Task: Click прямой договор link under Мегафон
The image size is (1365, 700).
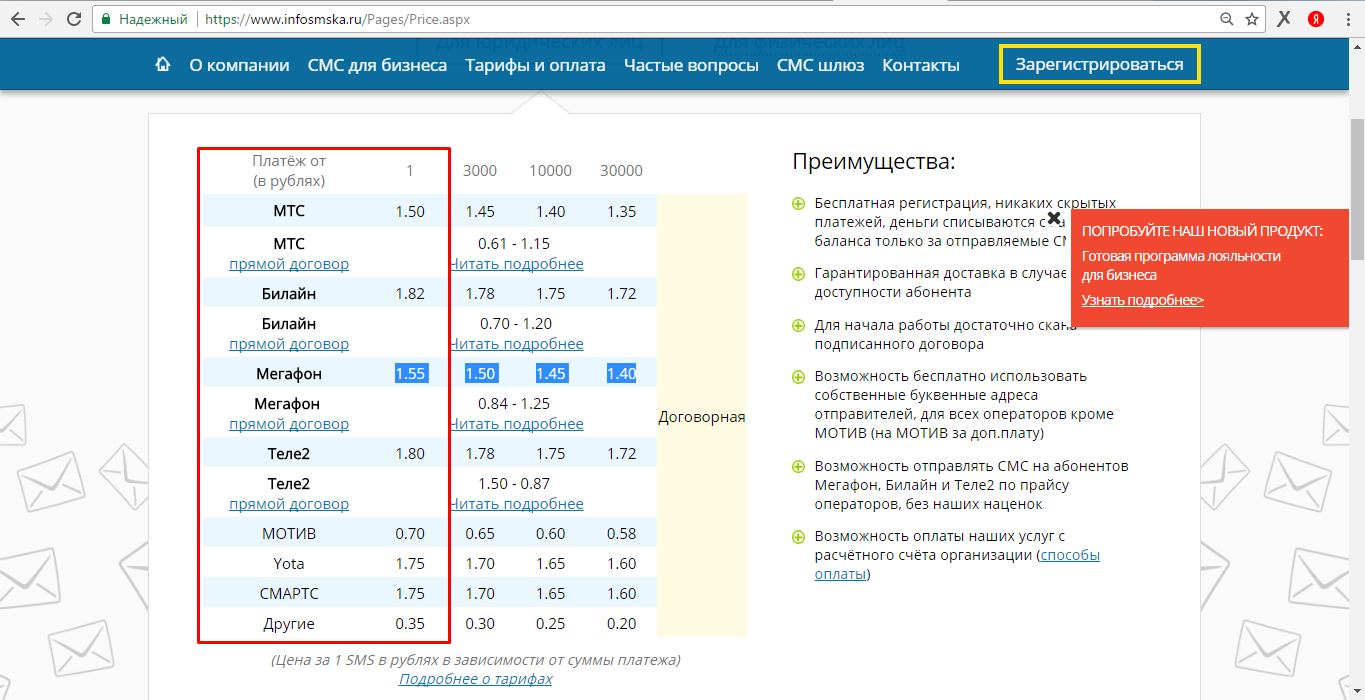Action: point(289,424)
